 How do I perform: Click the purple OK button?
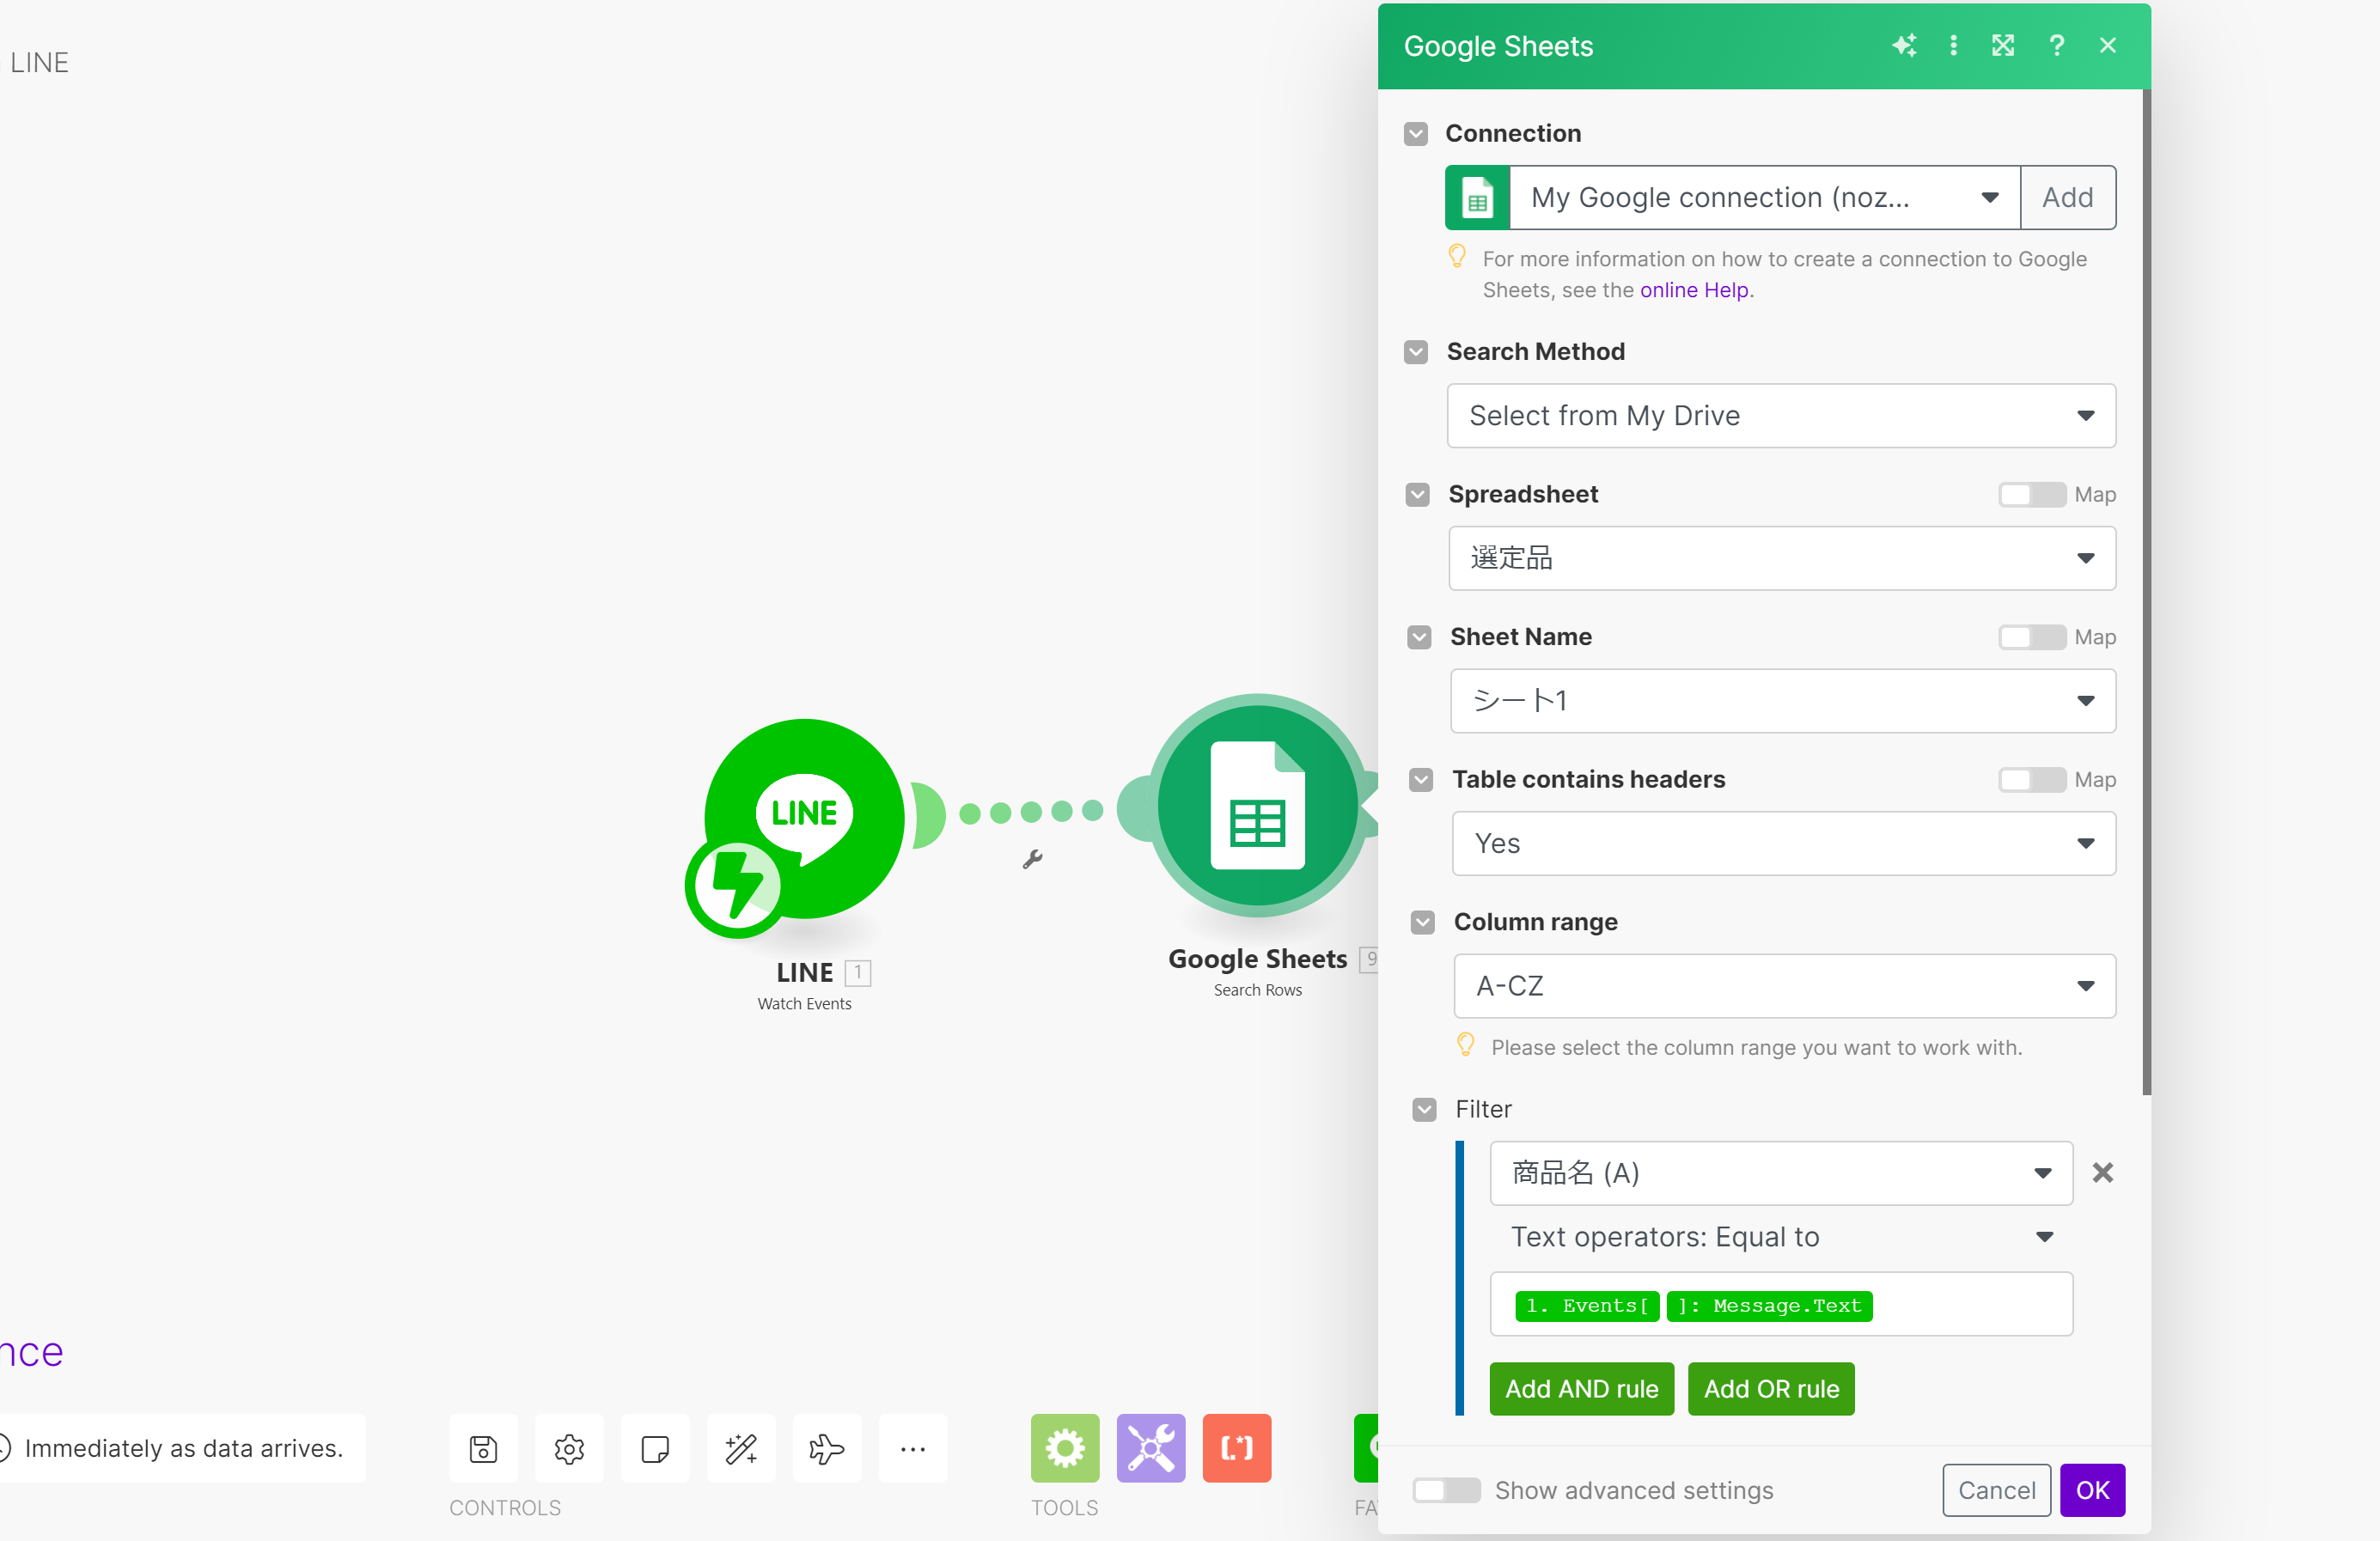pos(2092,1490)
